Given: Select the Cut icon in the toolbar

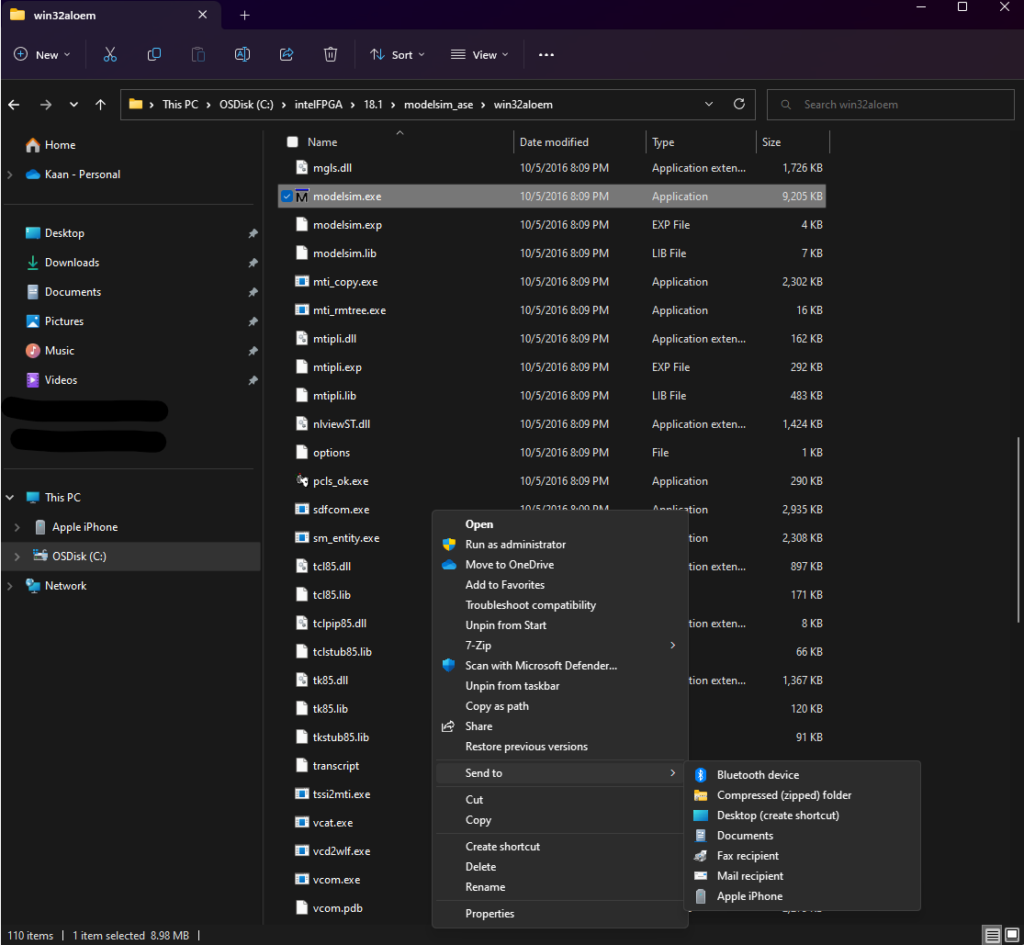Looking at the screenshot, I should point(110,54).
